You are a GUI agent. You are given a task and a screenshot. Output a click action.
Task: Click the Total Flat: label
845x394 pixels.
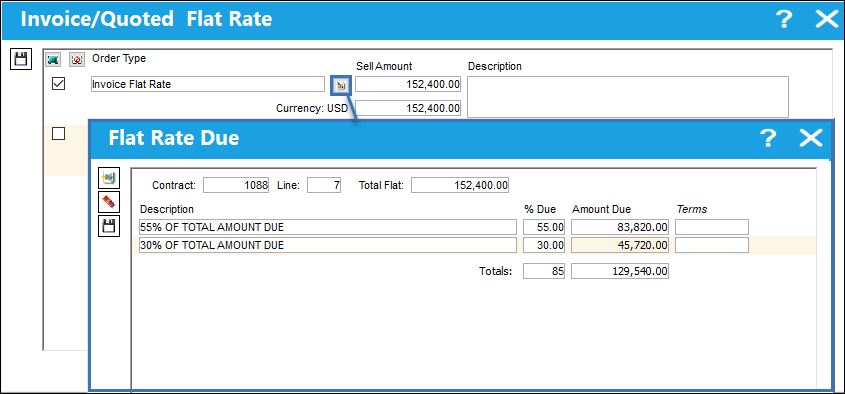coord(381,185)
